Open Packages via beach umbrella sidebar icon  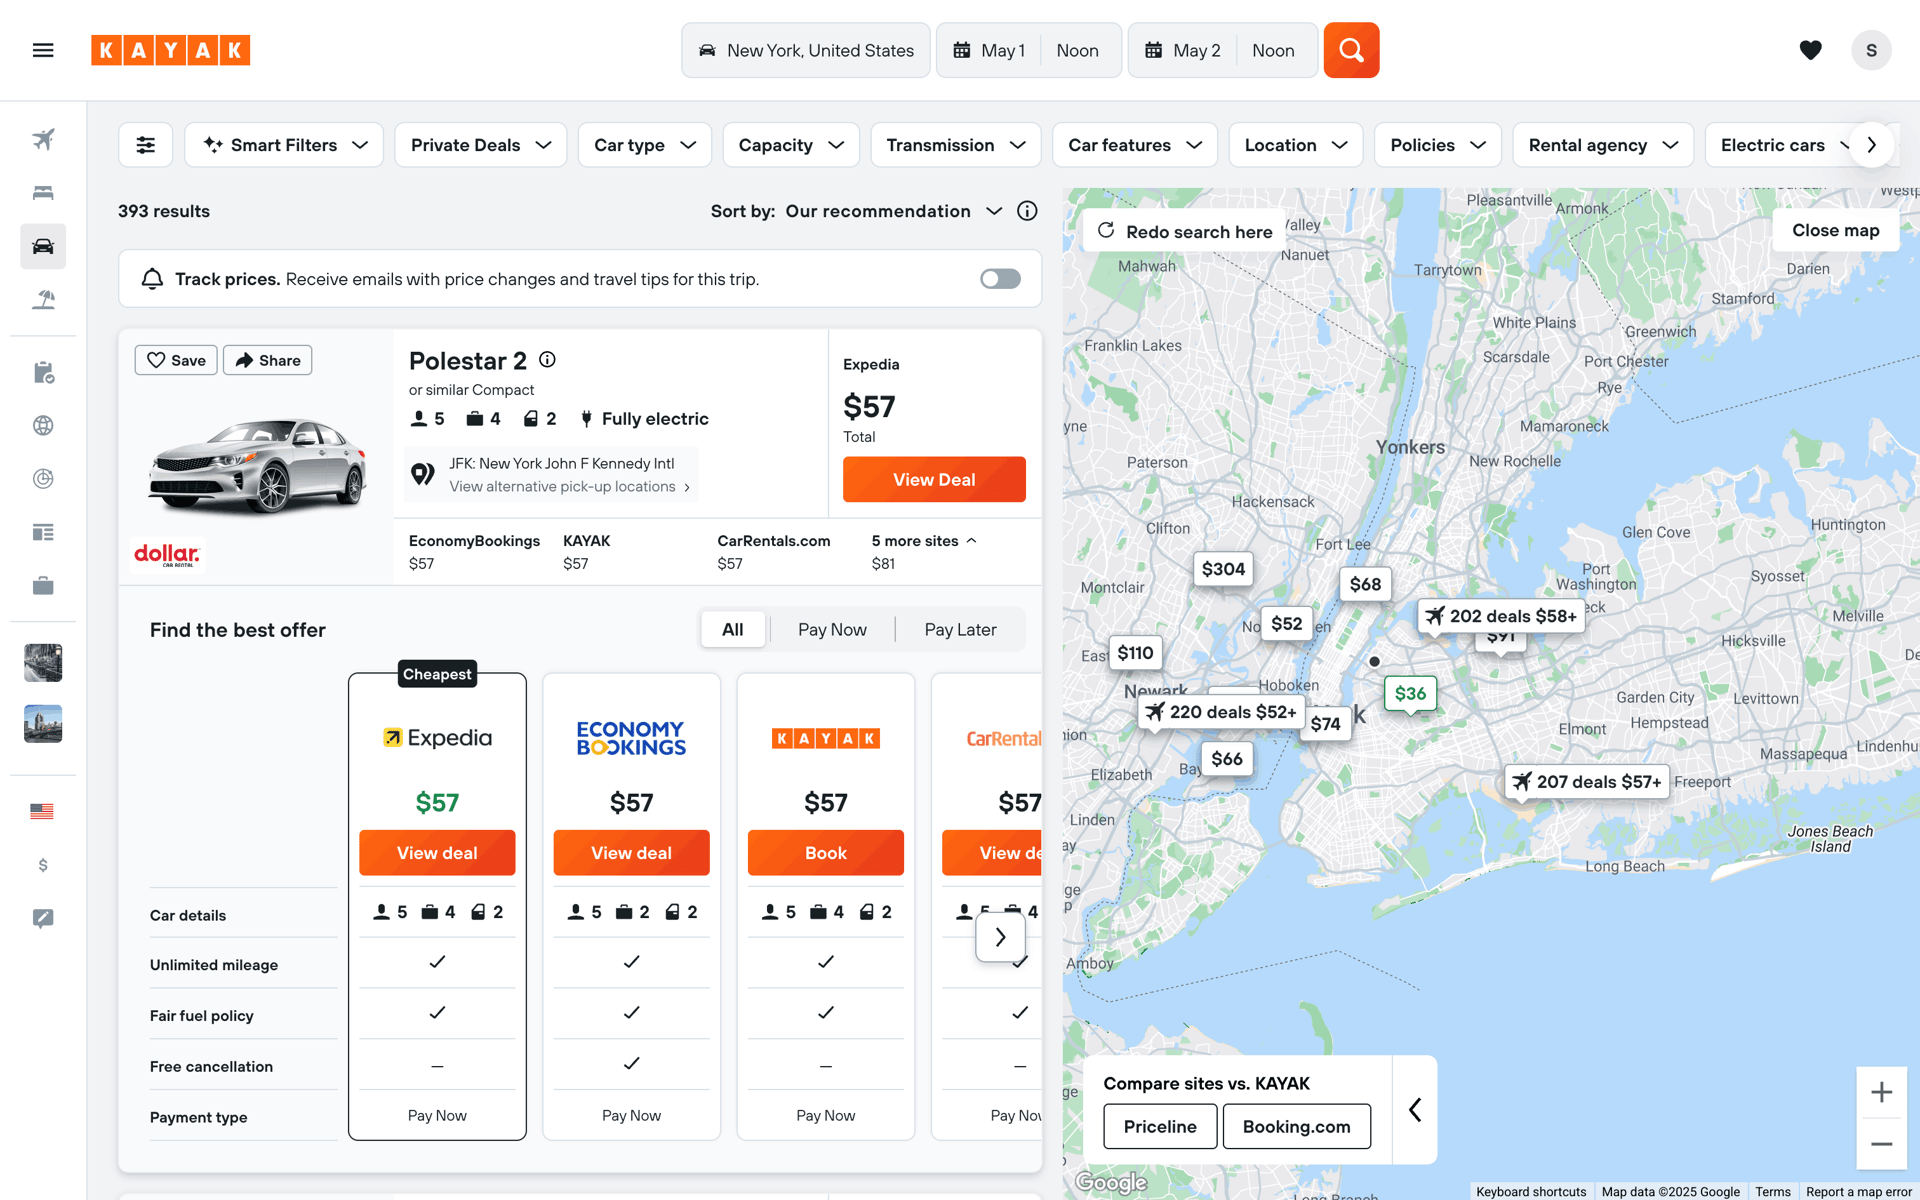(43, 299)
